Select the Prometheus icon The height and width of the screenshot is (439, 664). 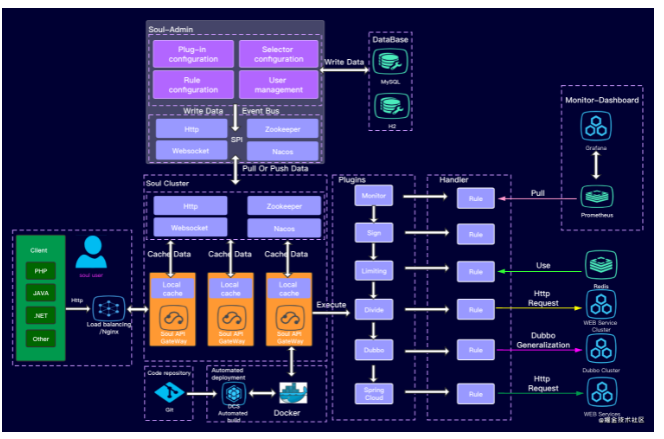[x=597, y=196]
